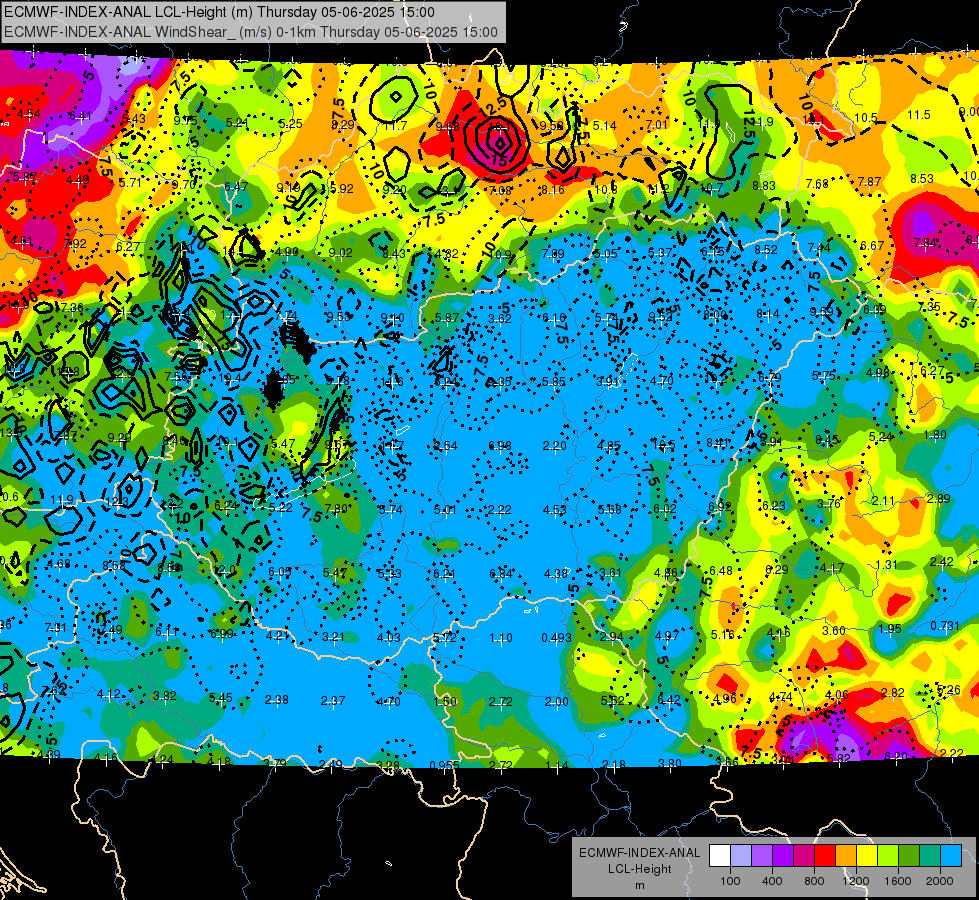
Task: Pick the lime green legend swatch
Action: tap(888, 855)
